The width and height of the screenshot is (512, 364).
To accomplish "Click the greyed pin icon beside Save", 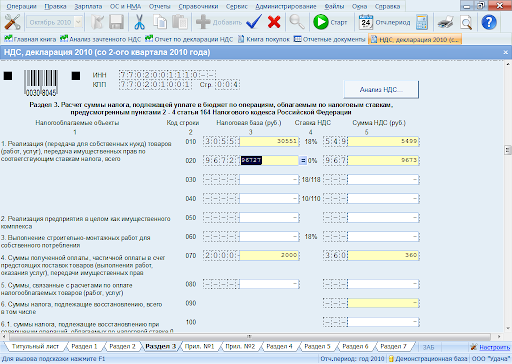I will coord(97,22).
